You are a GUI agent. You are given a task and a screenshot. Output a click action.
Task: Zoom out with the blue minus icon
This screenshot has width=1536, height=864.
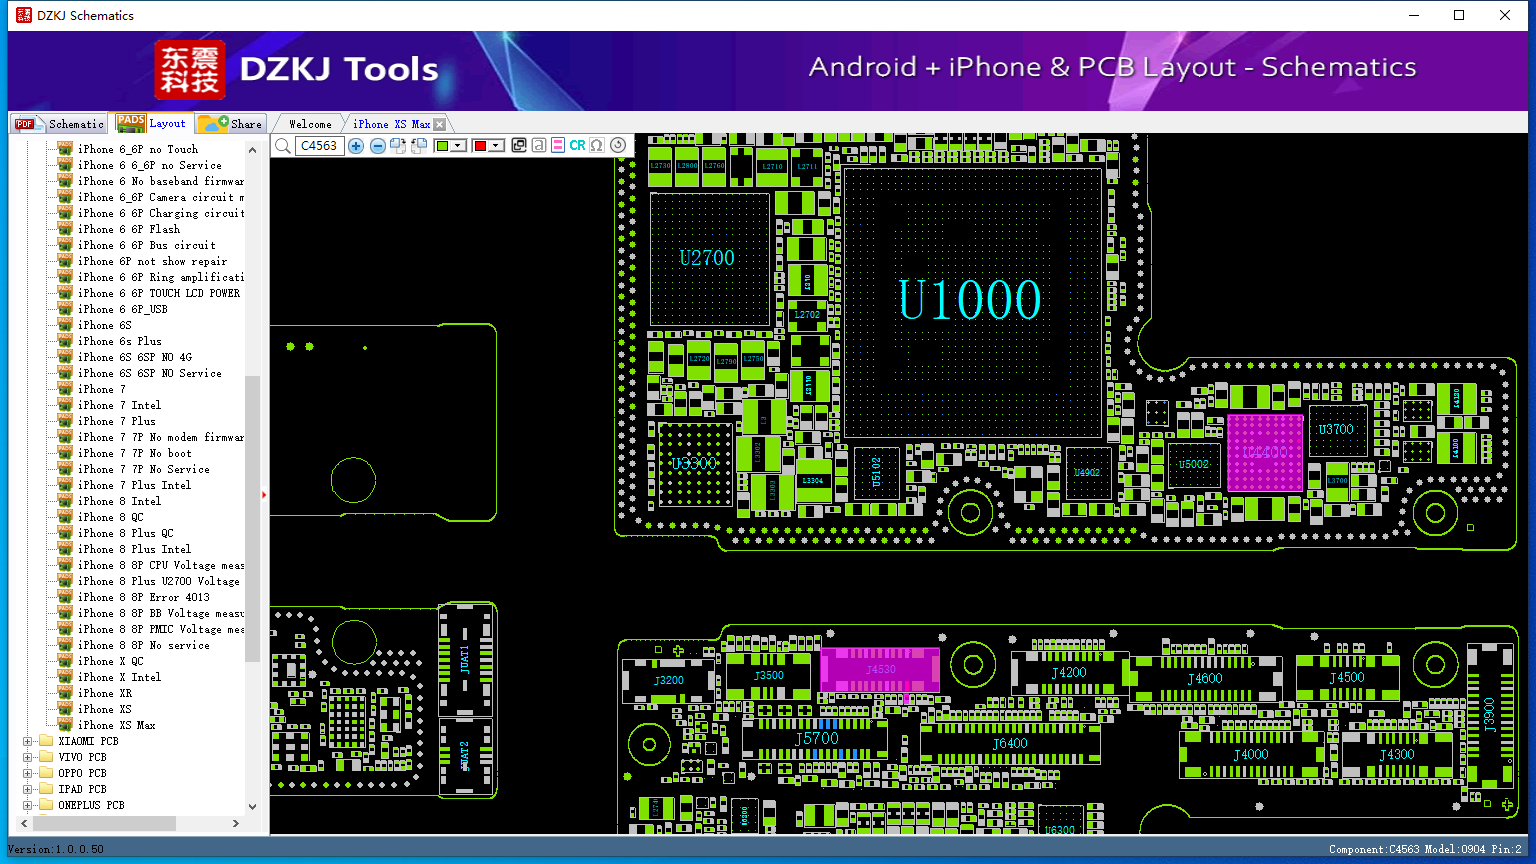(378, 146)
